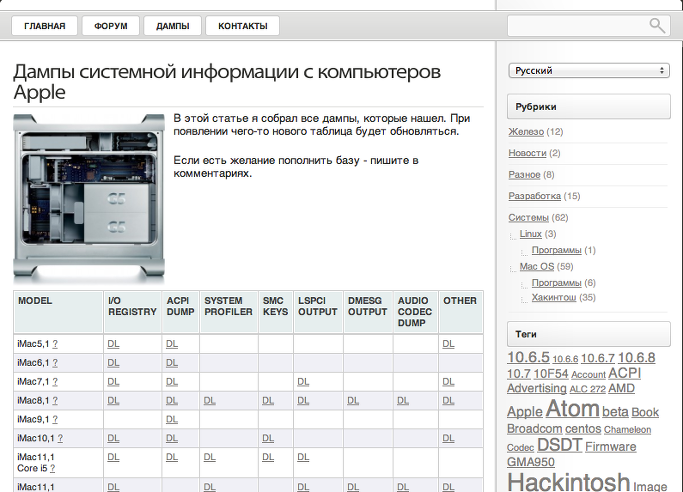Open the Разное category link
683x492 pixels.
pyautogui.click(x=524, y=175)
